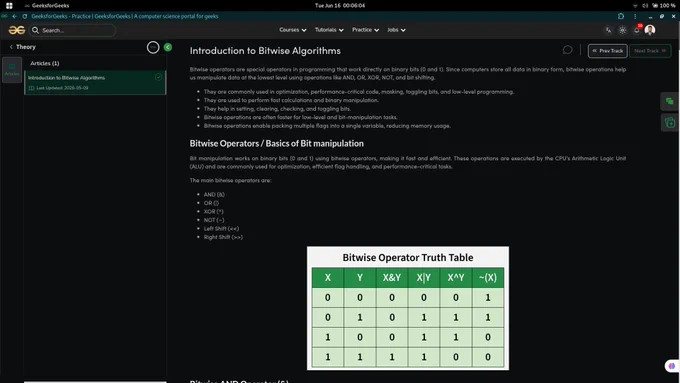Click the battery 100 % indicator
This screenshot has width=680, height=383.
pos(664,6)
